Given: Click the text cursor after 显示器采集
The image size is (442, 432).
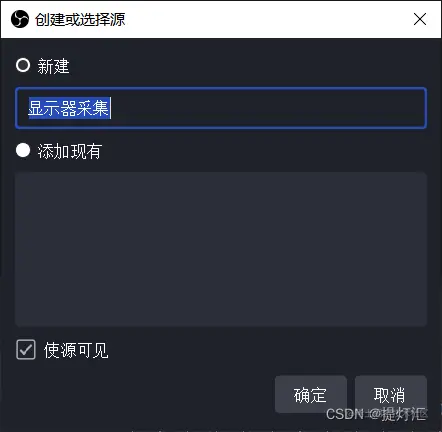Looking at the screenshot, I should (x=111, y=108).
